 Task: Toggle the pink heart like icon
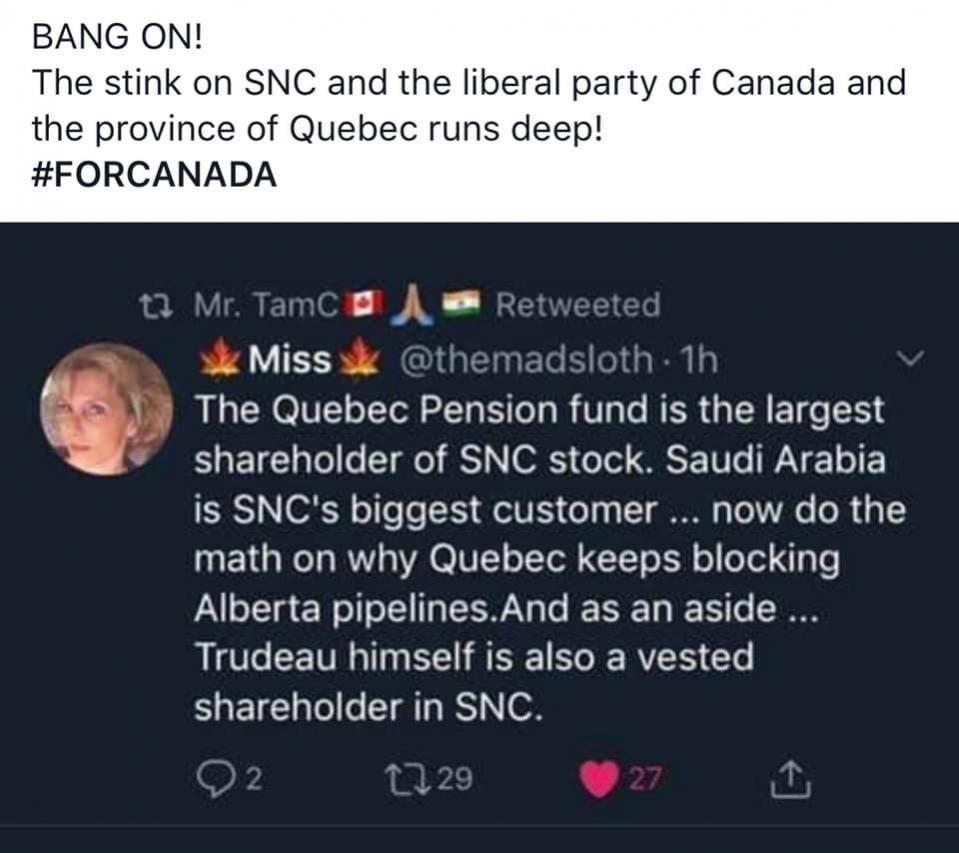click(x=599, y=777)
